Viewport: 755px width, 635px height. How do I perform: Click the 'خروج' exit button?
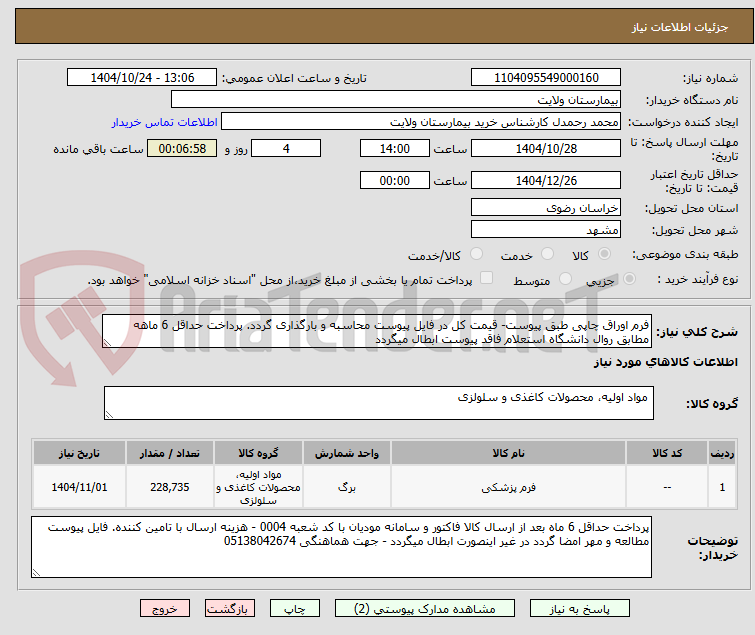[x=165, y=609]
